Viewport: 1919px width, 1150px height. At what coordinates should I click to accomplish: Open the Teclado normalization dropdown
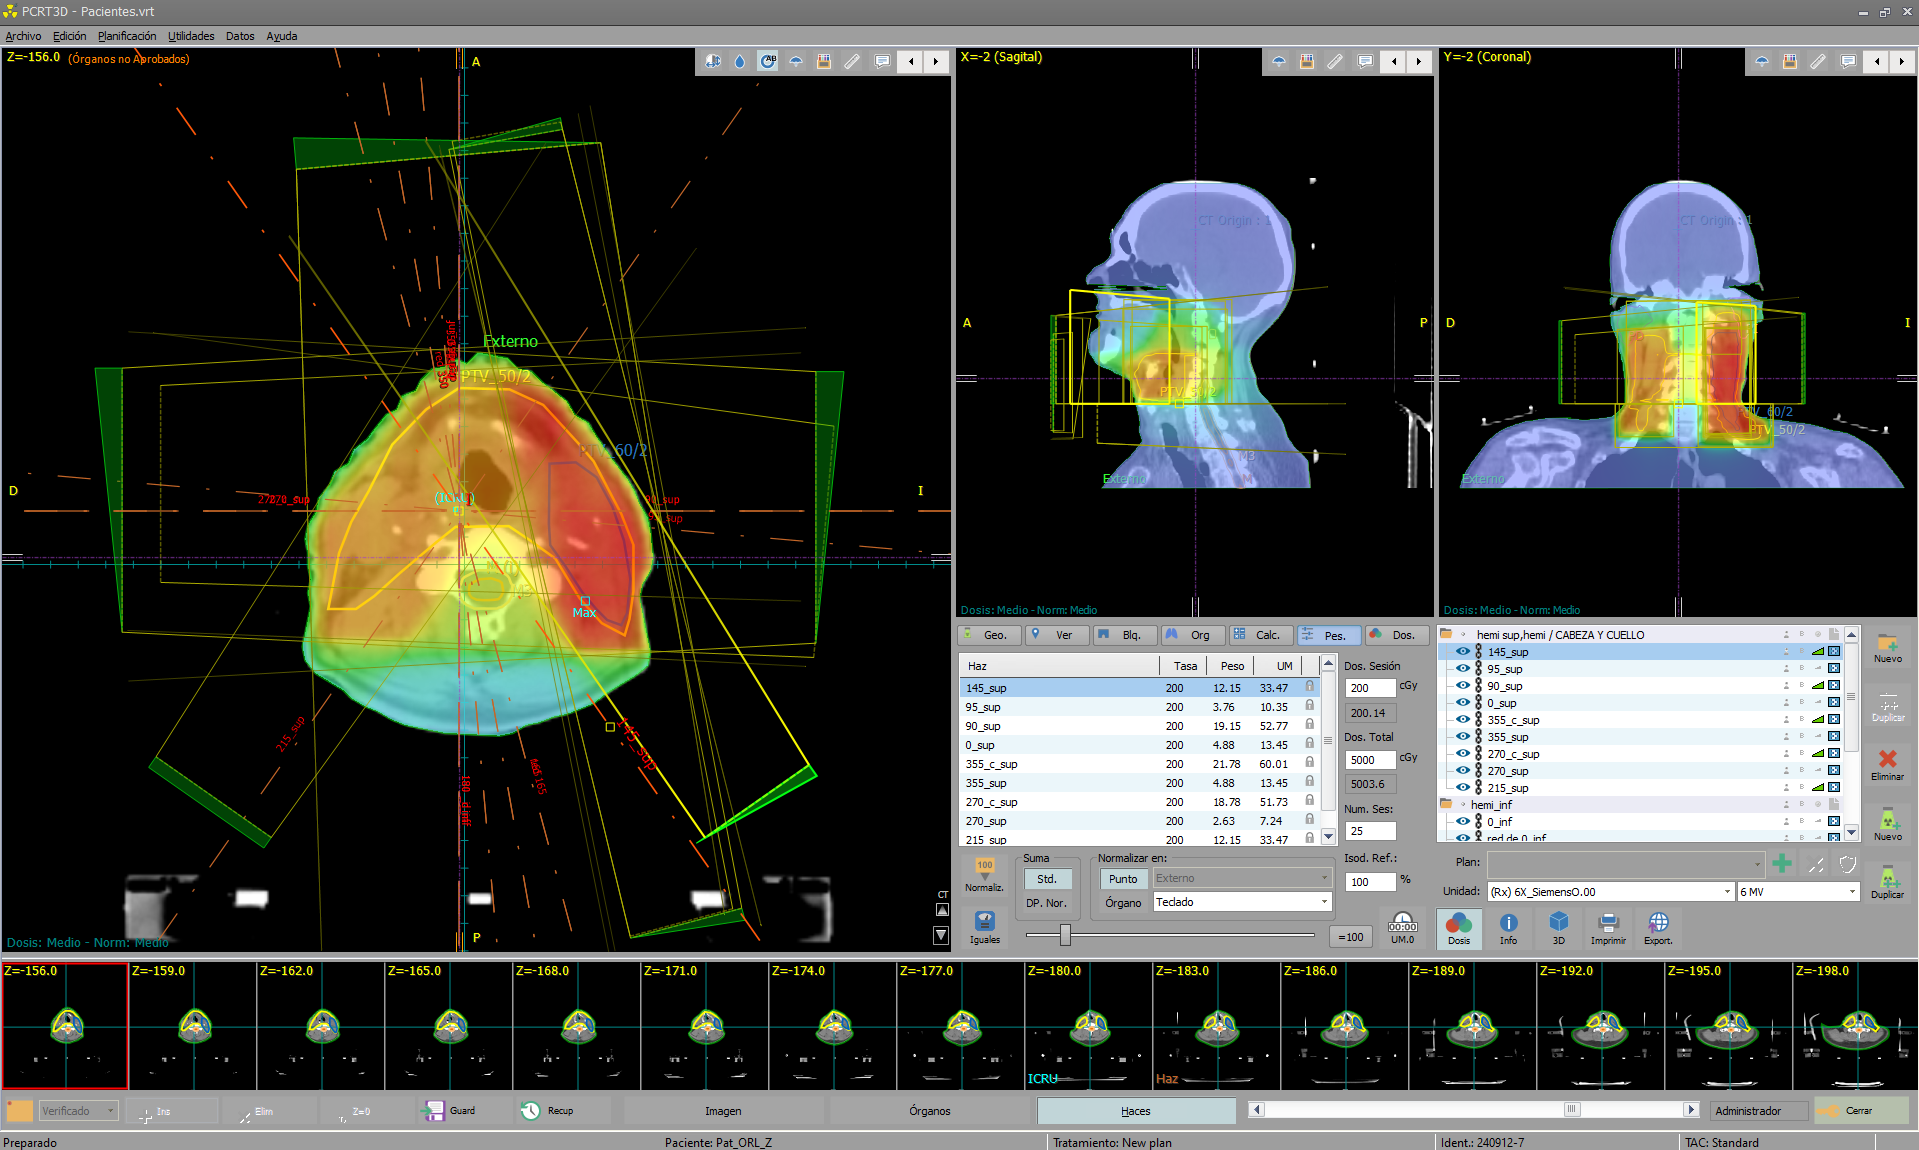[x=1324, y=902]
